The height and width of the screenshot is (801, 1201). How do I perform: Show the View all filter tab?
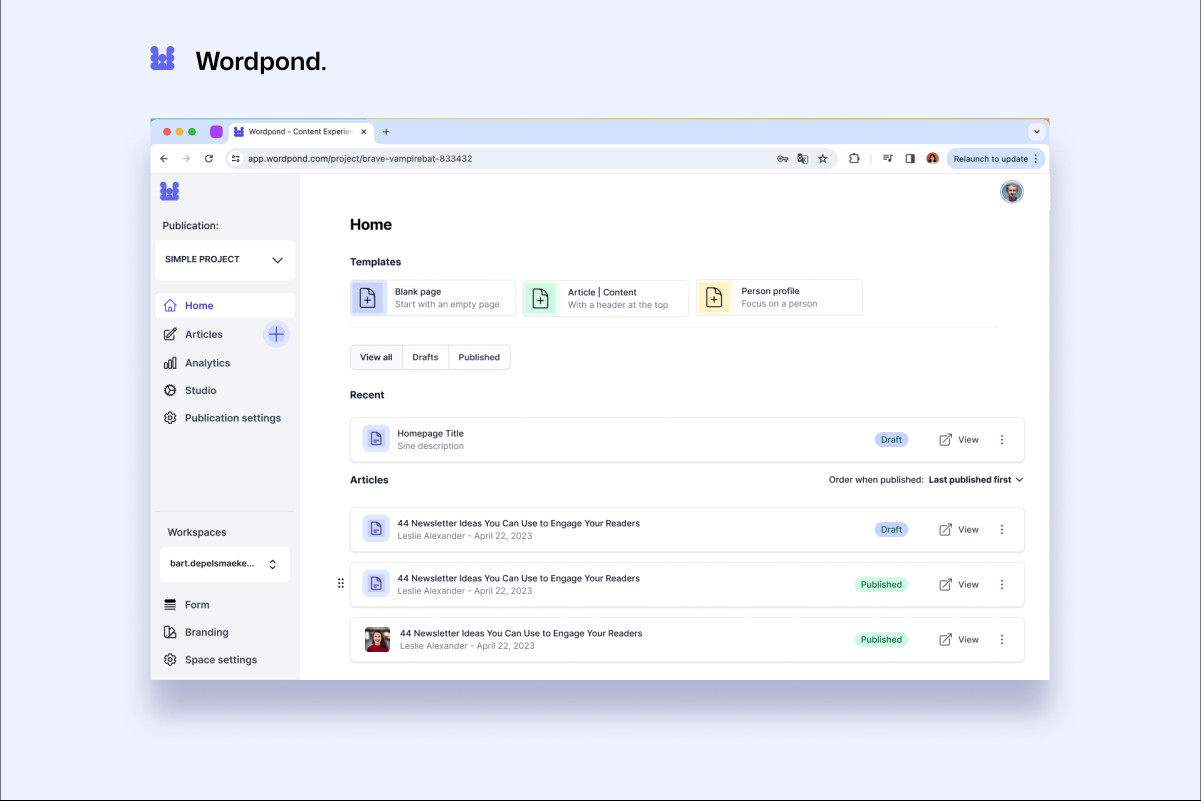tap(376, 357)
